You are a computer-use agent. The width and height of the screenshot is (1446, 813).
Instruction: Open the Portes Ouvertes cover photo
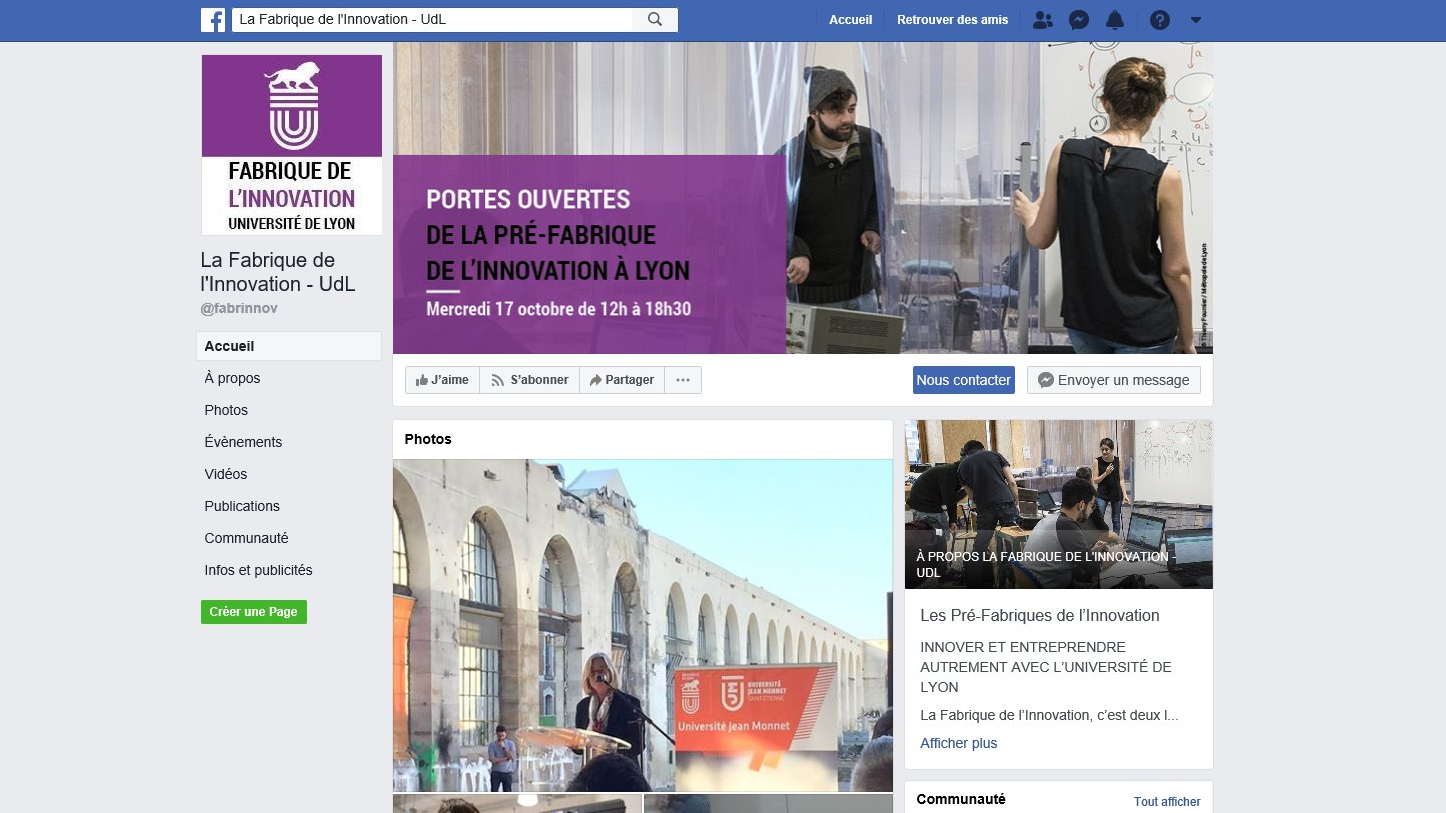(803, 198)
